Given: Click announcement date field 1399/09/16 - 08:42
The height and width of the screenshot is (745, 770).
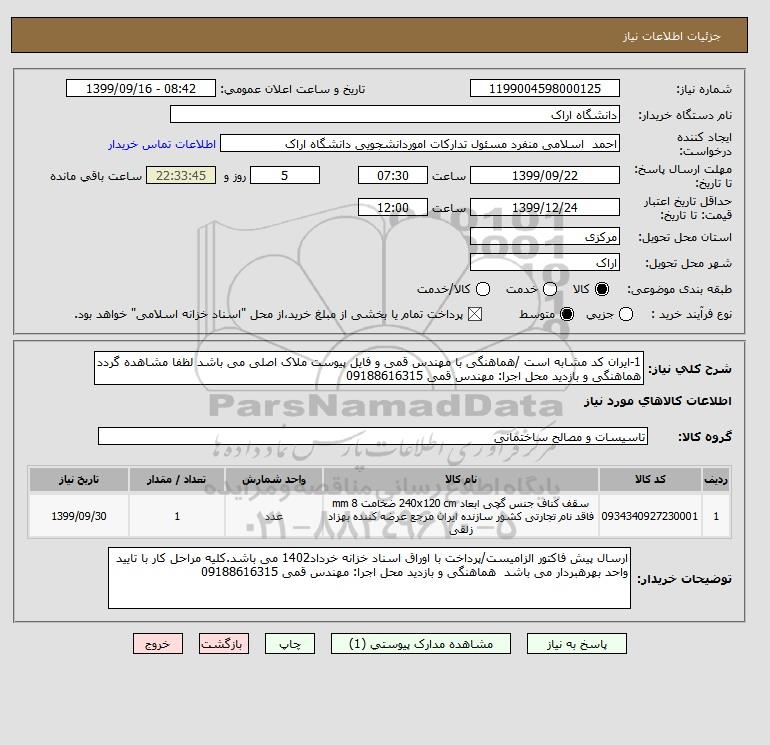Looking at the screenshot, I should [x=141, y=88].
